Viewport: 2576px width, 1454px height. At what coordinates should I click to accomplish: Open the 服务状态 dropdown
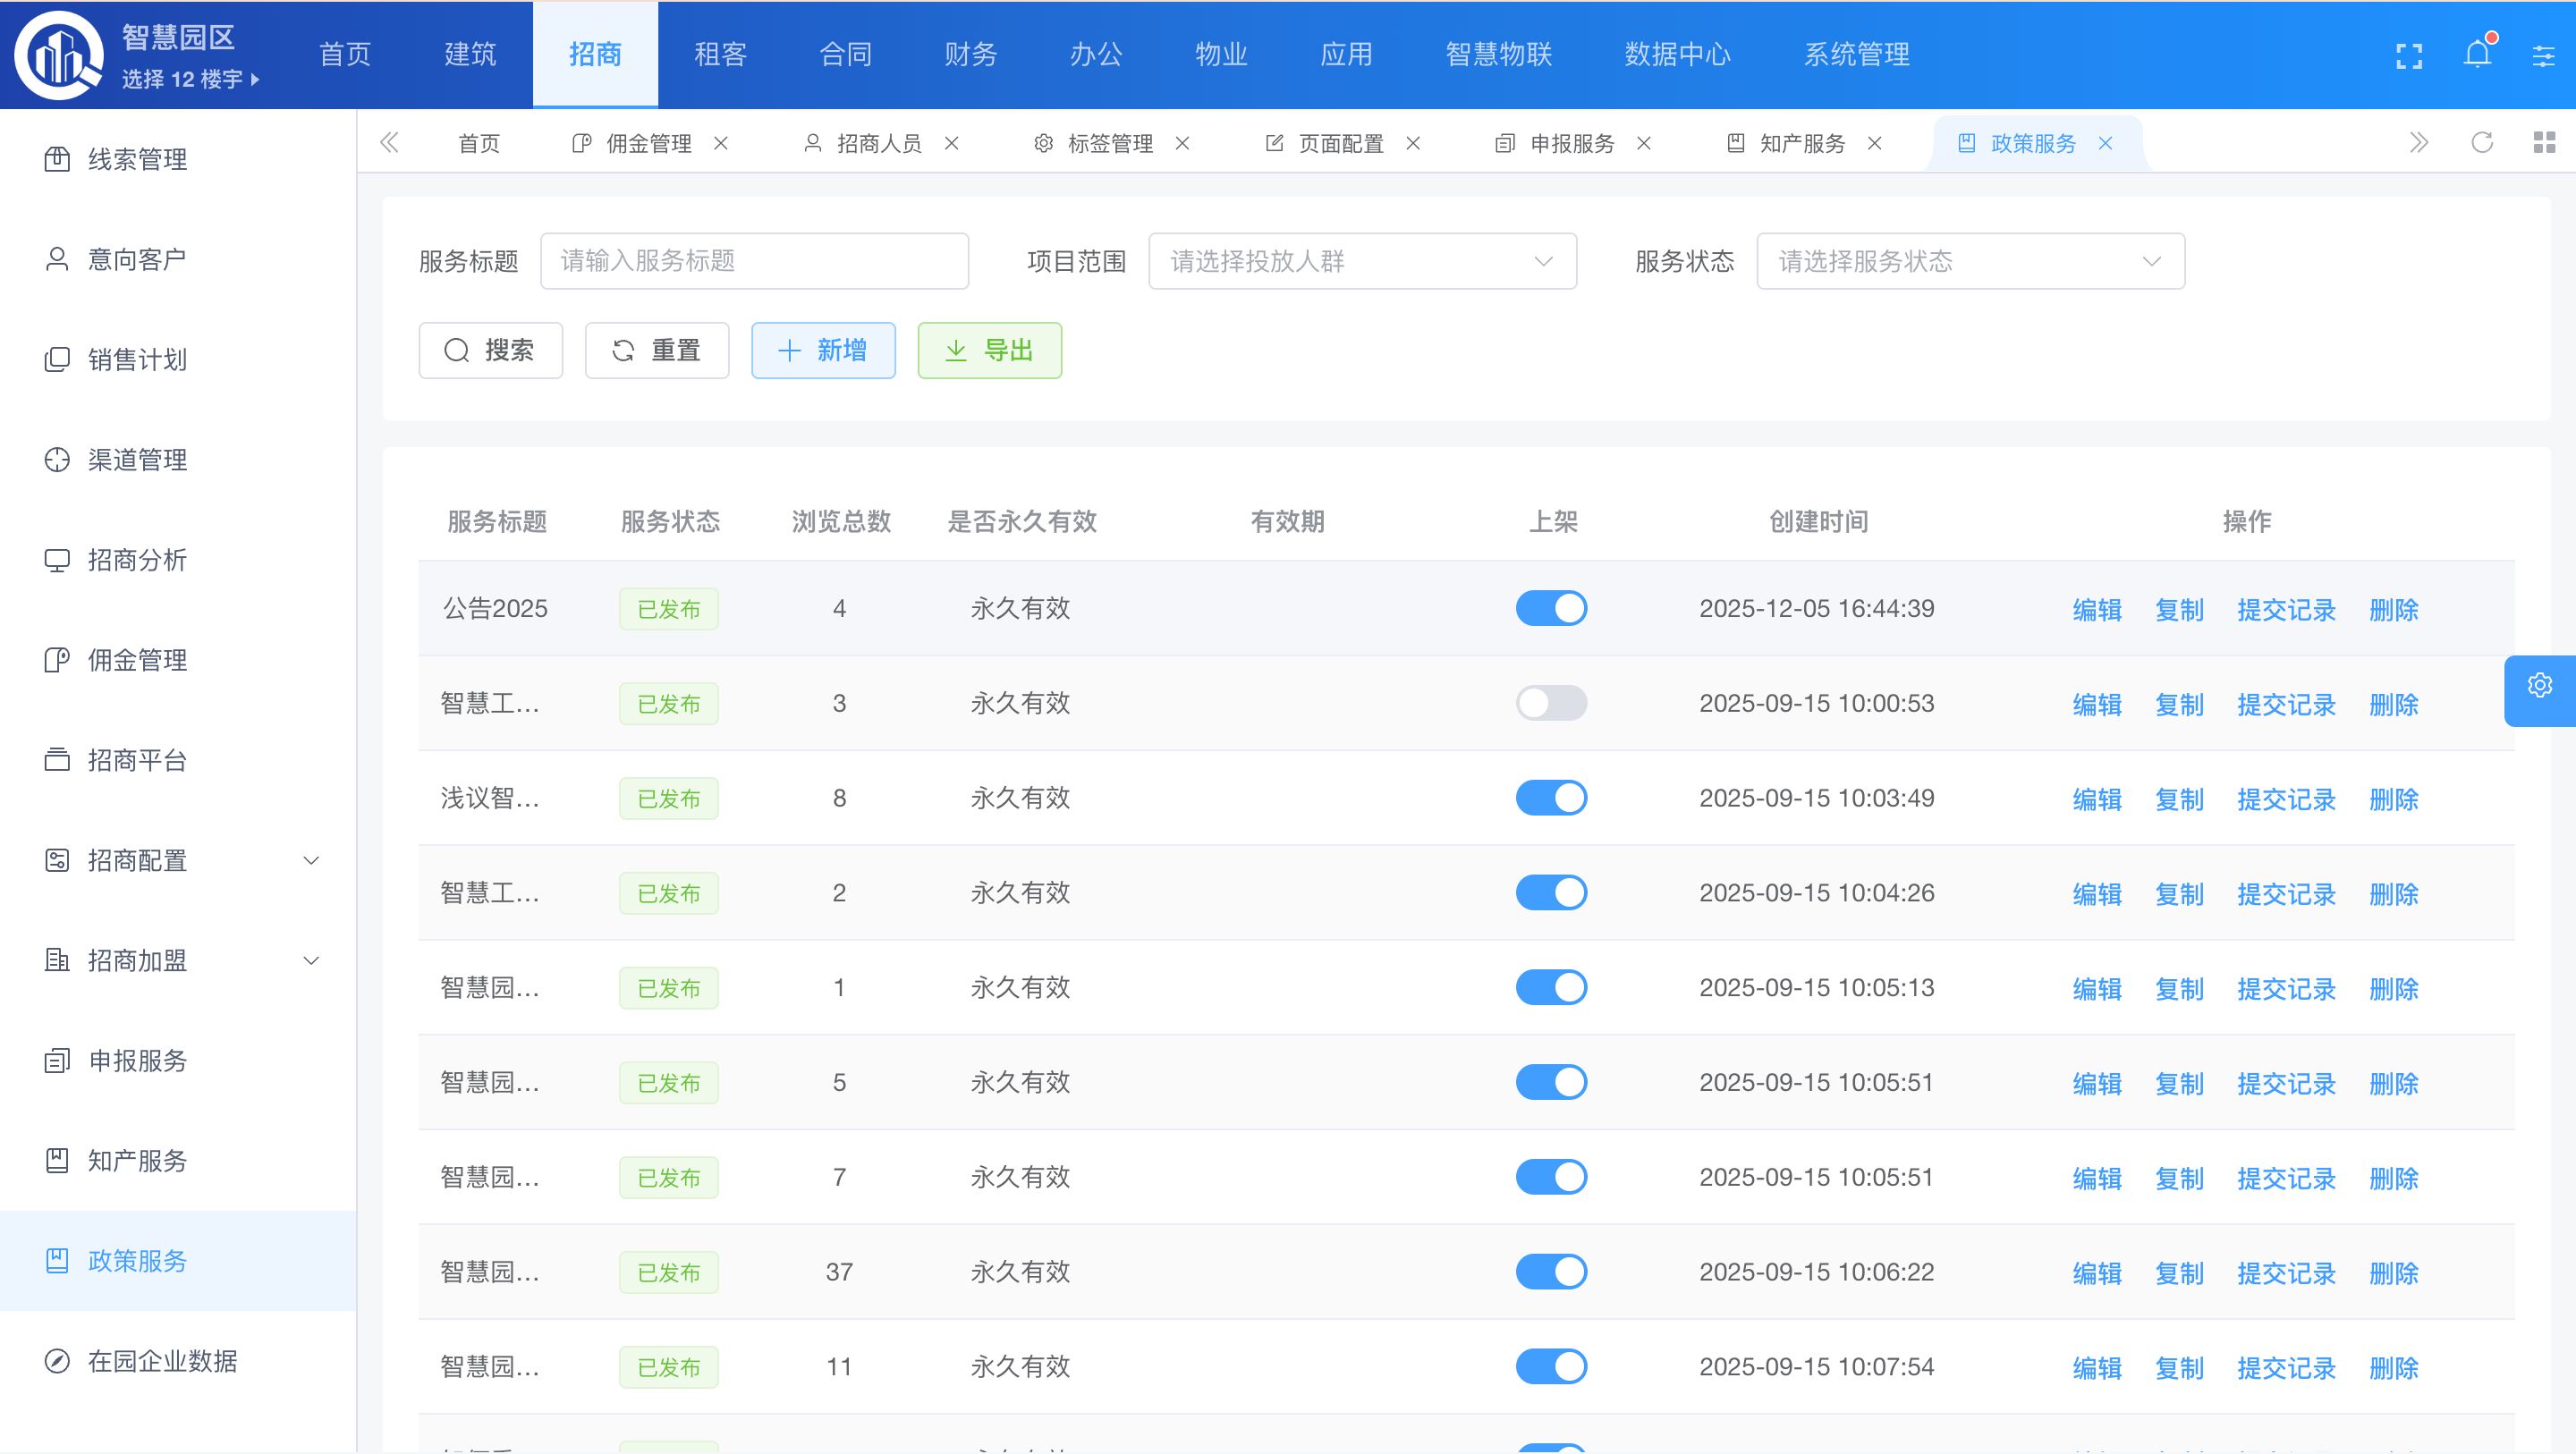(x=1970, y=262)
